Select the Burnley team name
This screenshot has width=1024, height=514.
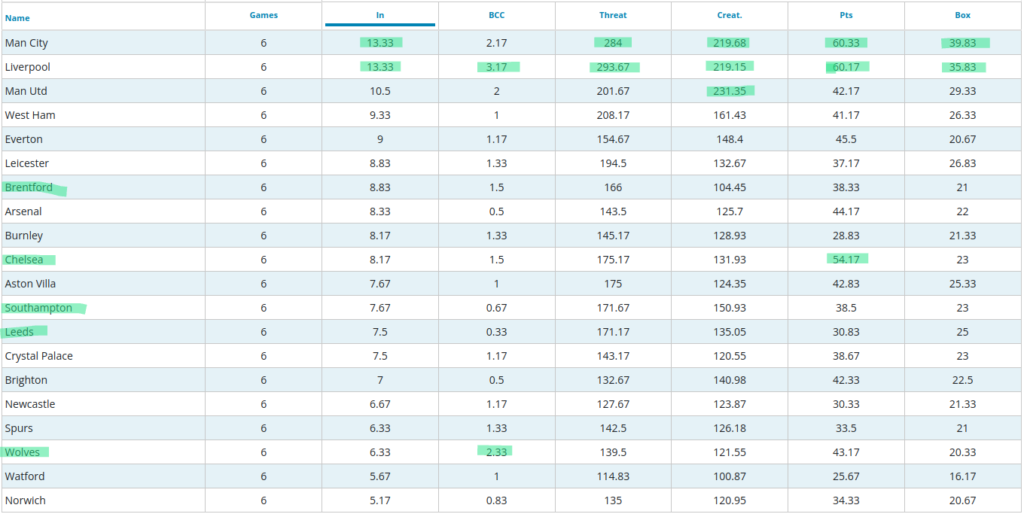(x=24, y=236)
